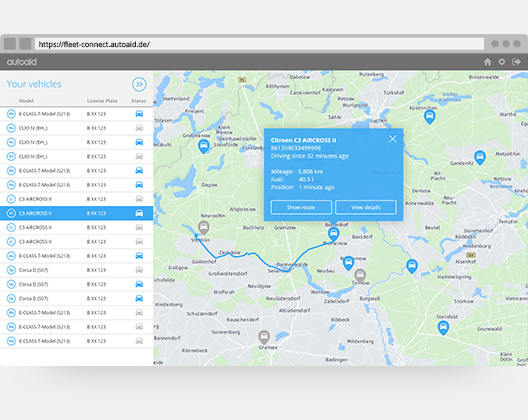Click the first gray browser navigation square
The width and height of the screenshot is (528, 420).
coord(10,44)
